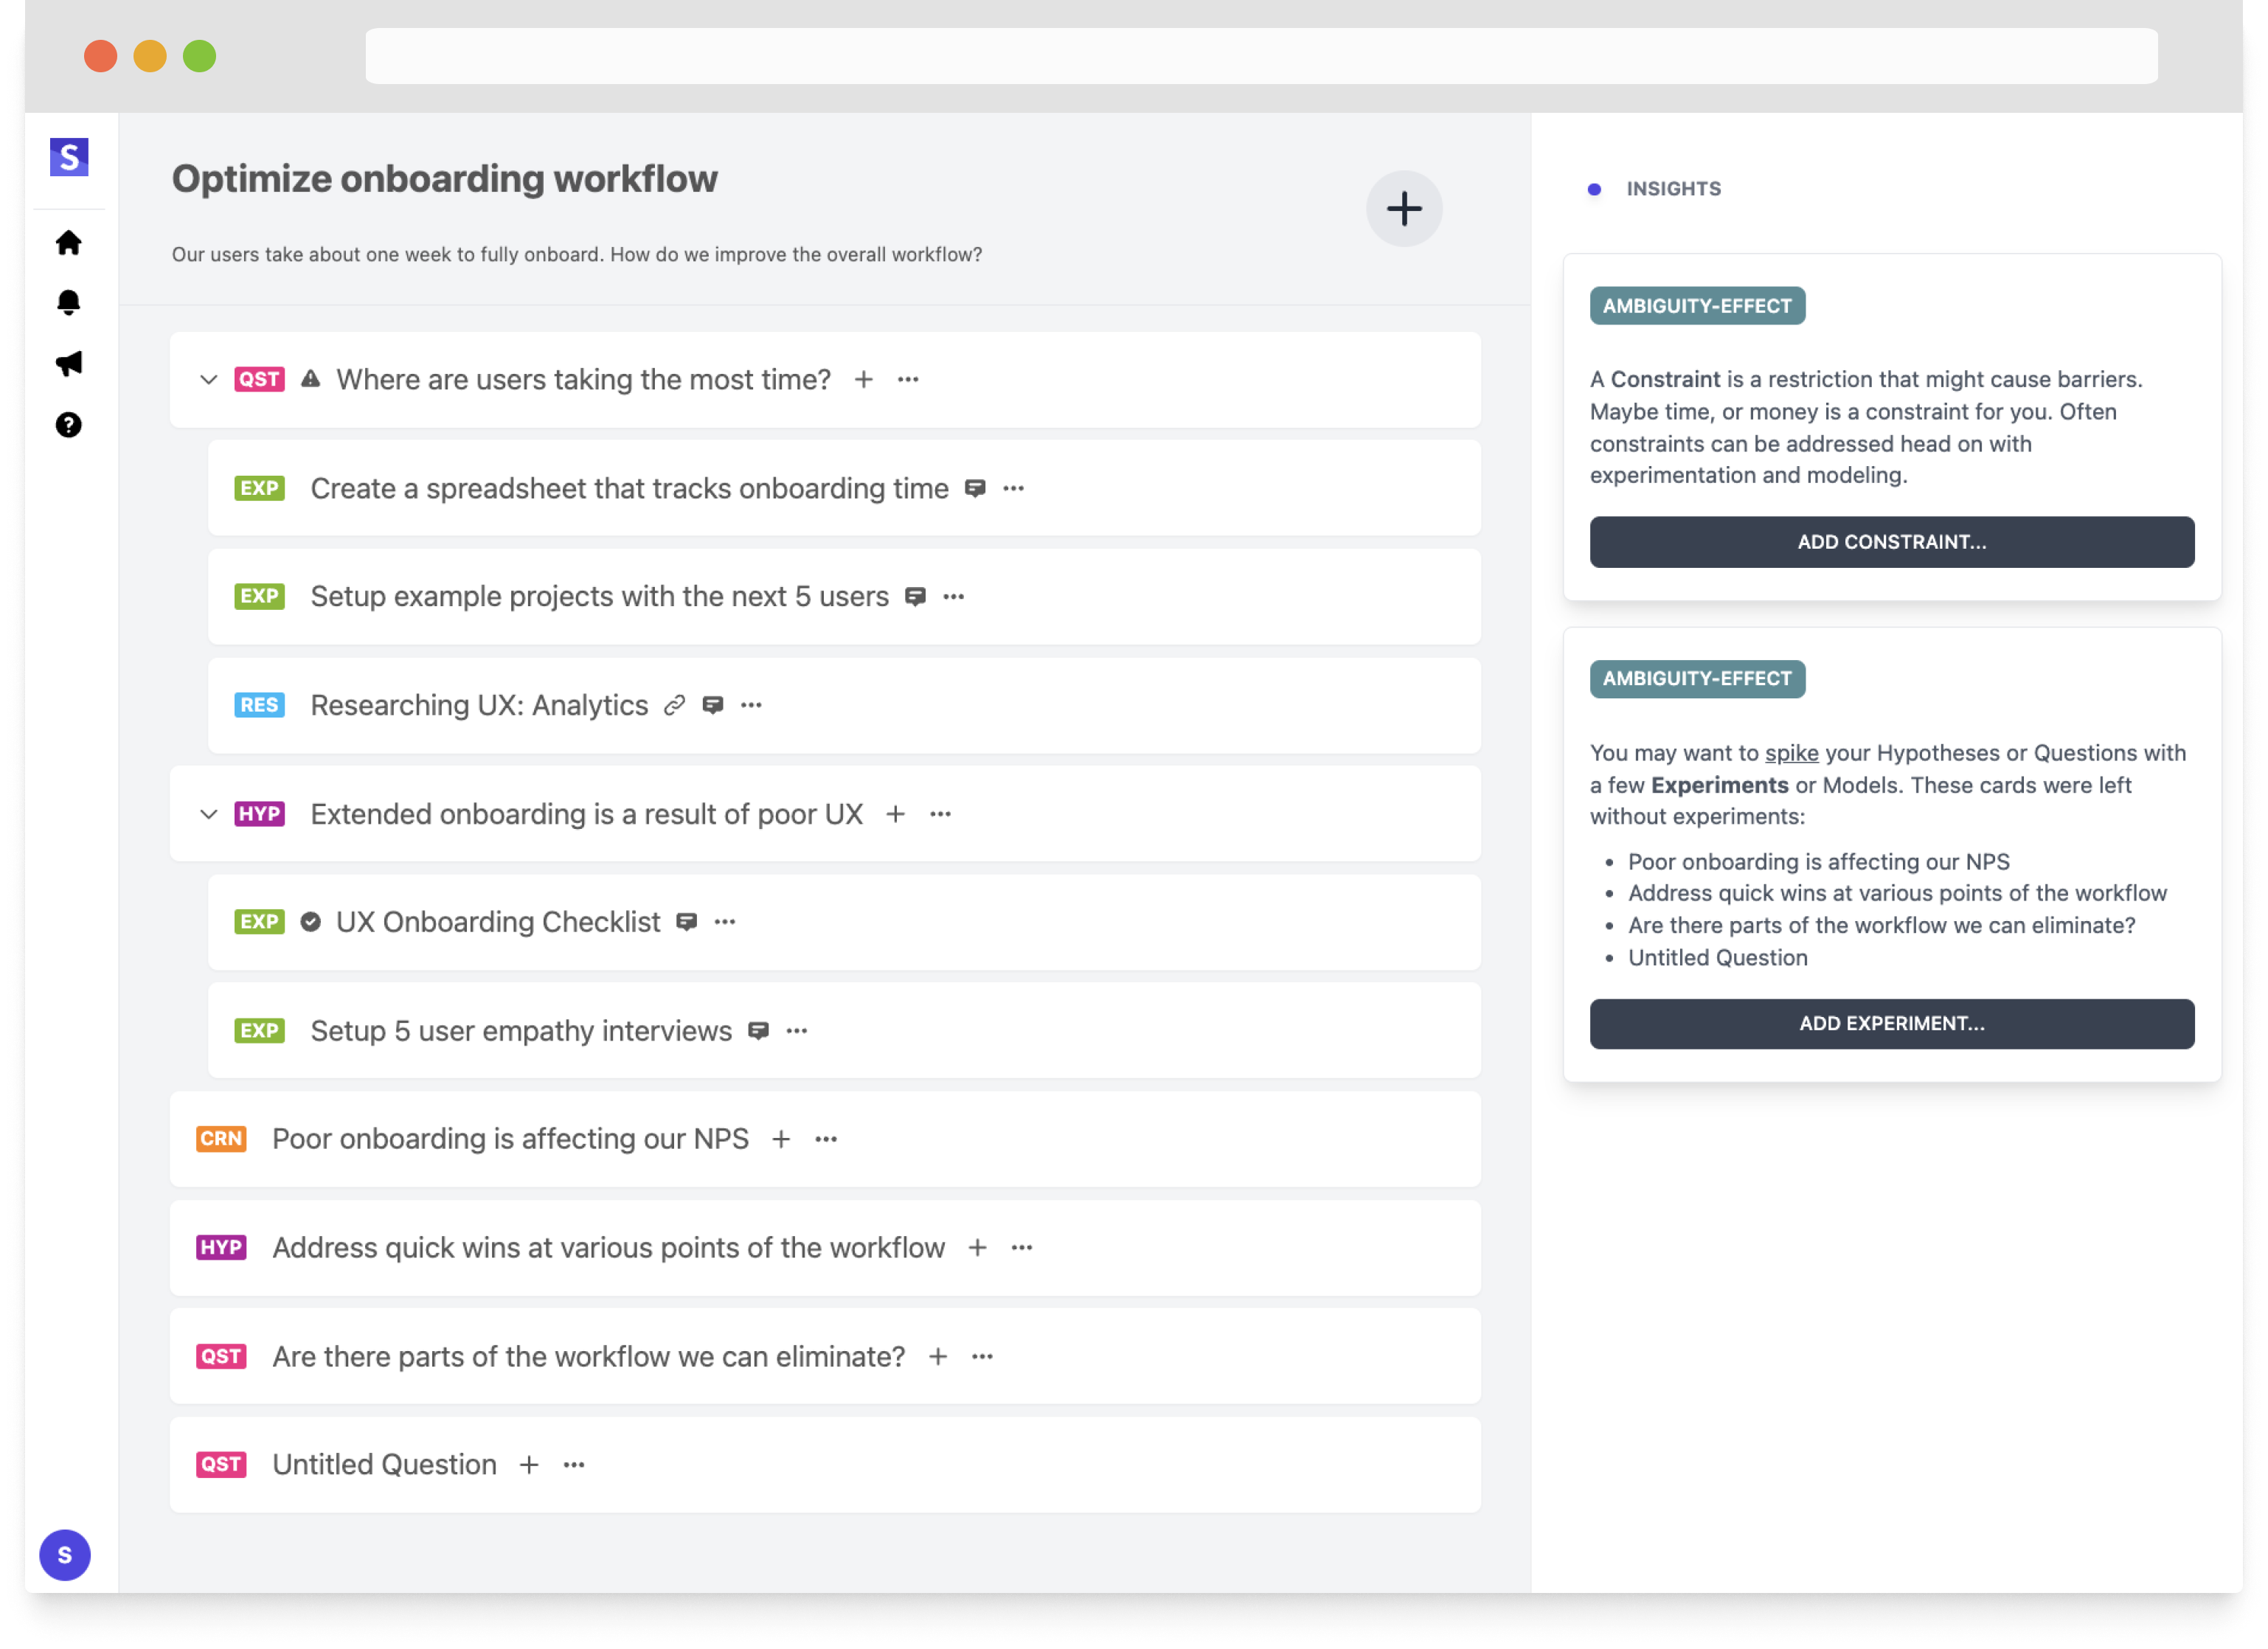Click RES badge on 'Researching UX' card
The width and height of the screenshot is (2268, 1649).
coord(260,705)
